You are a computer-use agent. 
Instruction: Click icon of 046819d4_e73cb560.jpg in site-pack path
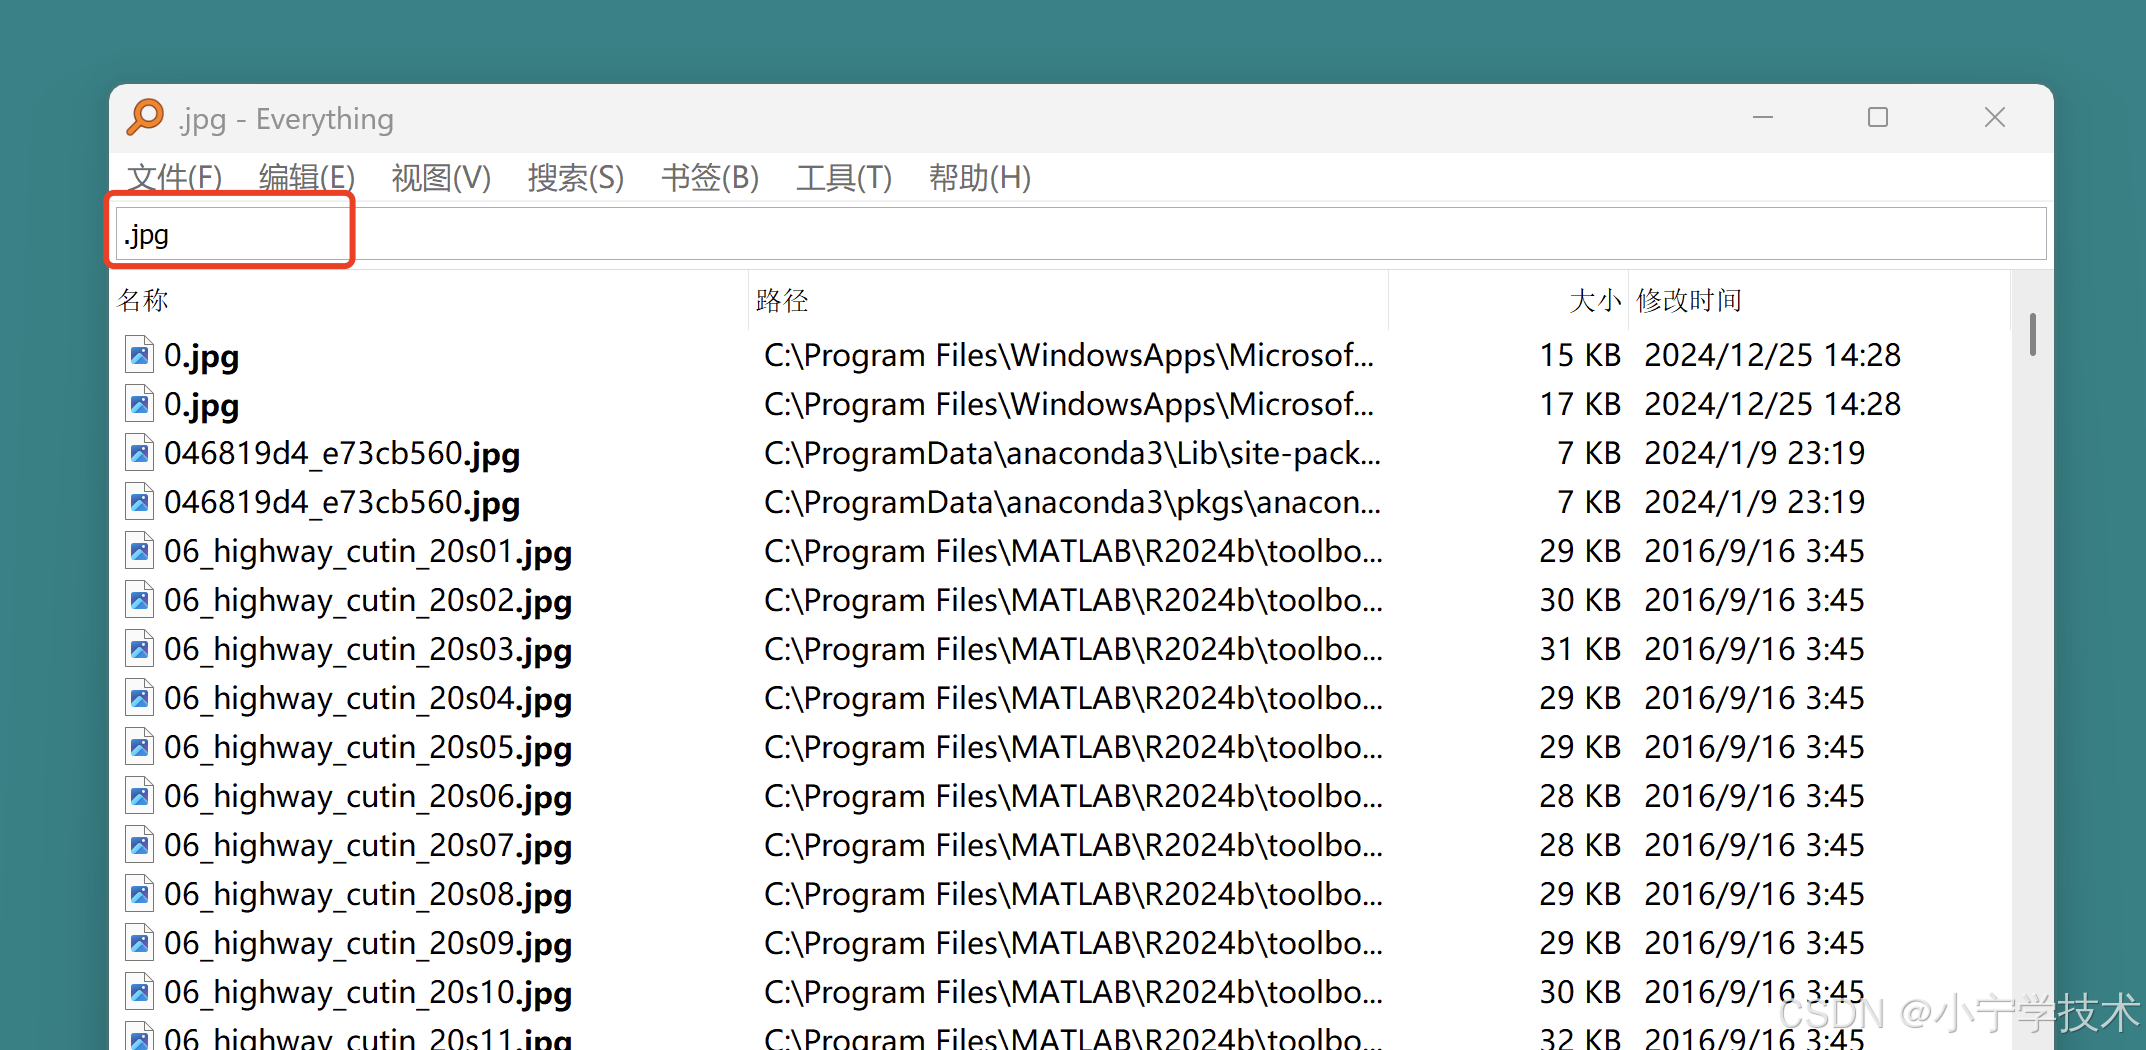point(140,453)
